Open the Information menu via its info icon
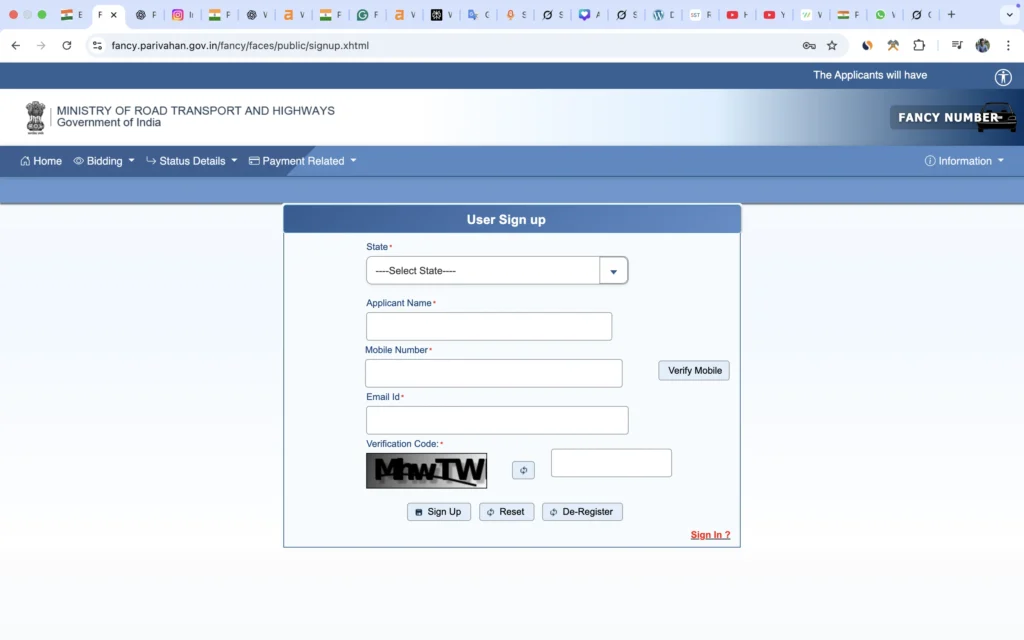Viewport: 1024px width, 640px height. pyautogui.click(x=930, y=160)
